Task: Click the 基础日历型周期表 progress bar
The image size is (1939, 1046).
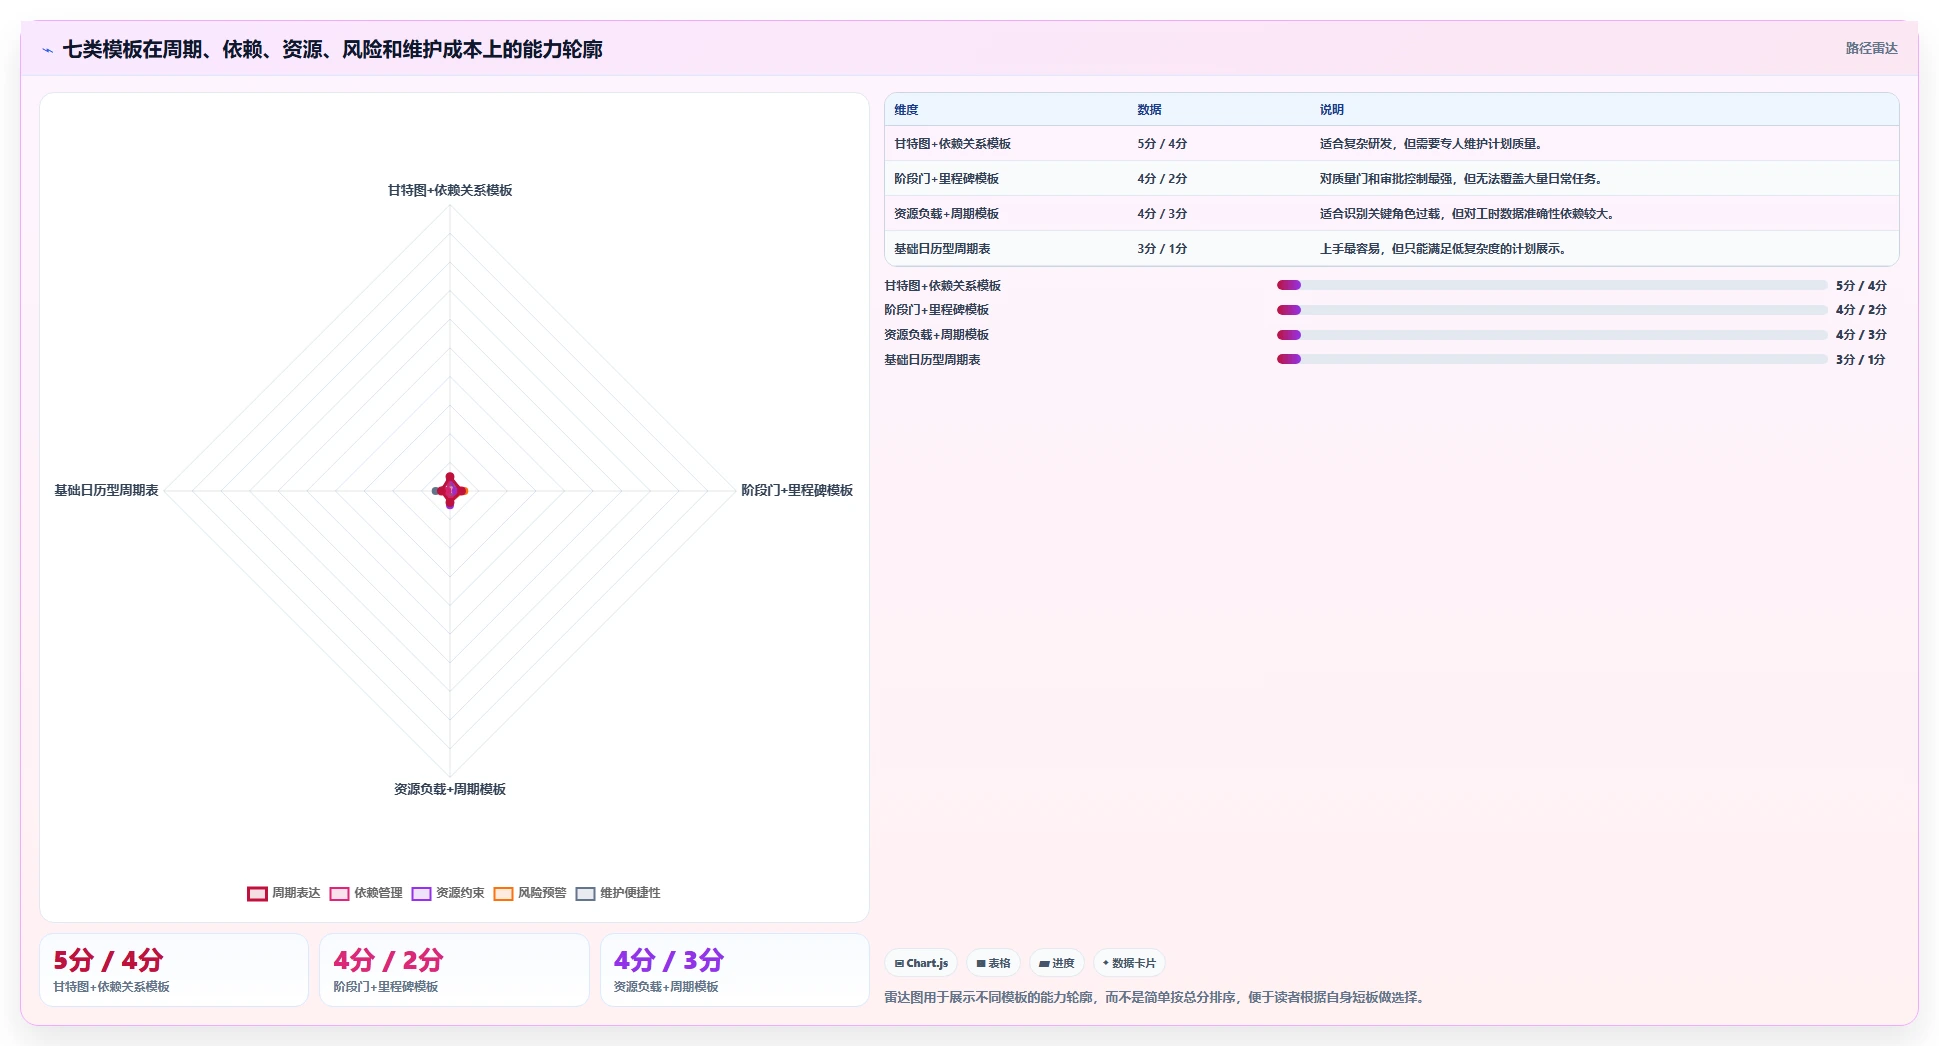Action: click(1552, 359)
